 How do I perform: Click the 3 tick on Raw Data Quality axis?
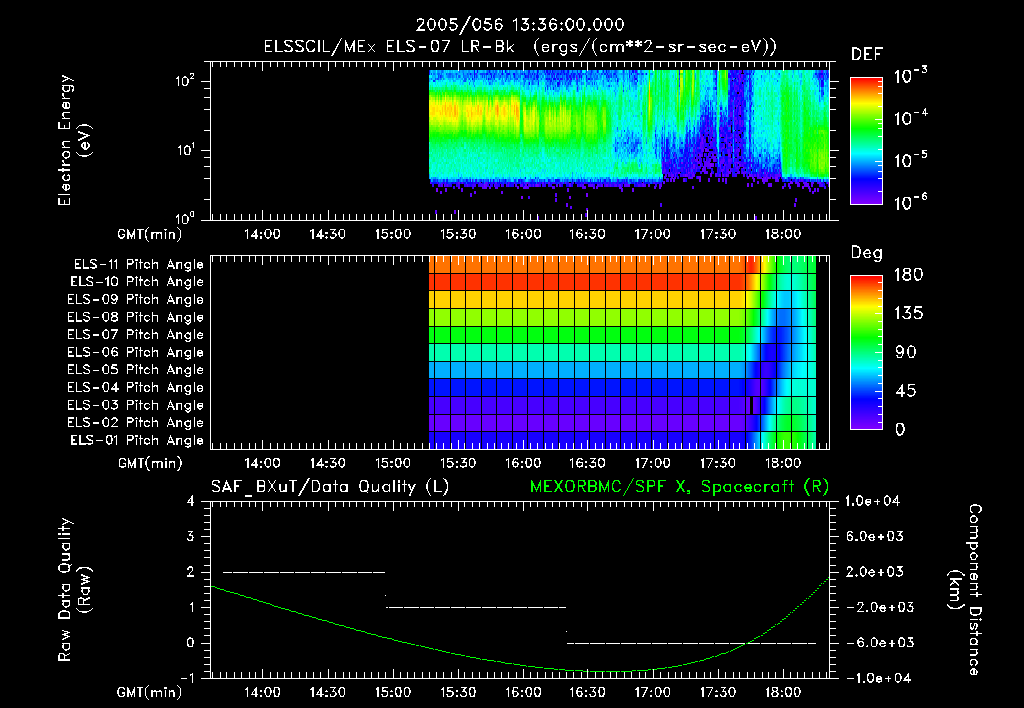tap(191, 537)
